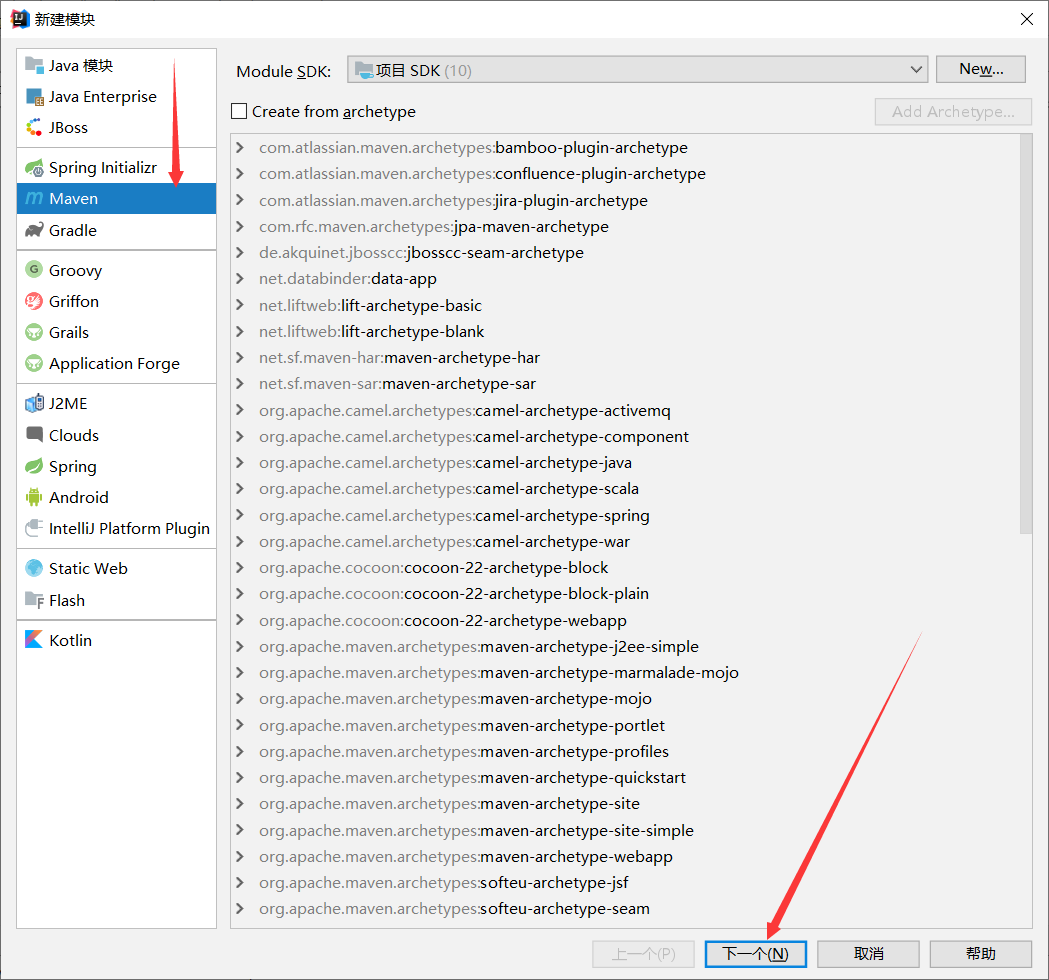The height and width of the screenshot is (980, 1049).
Task: Select Android module type
Action: point(116,497)
